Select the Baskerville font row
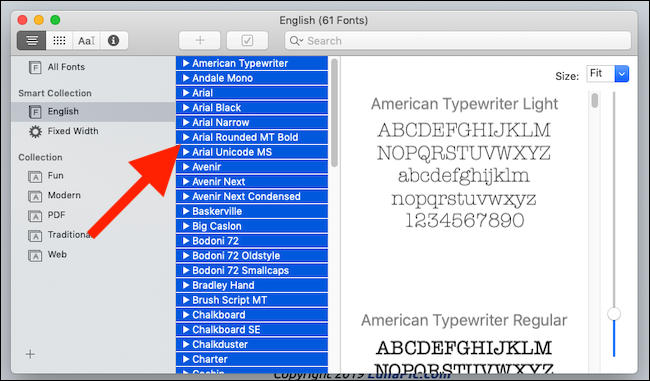This screenshot has width=650, height=381. 252,211
